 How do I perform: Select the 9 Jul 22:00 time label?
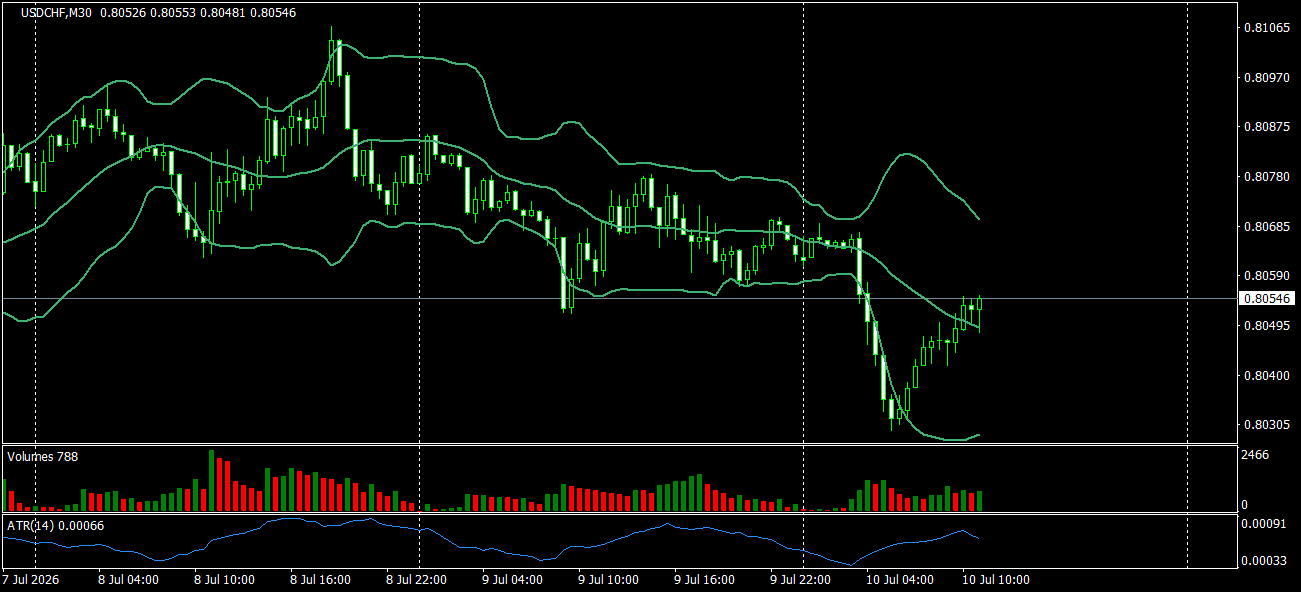point(800,580)
